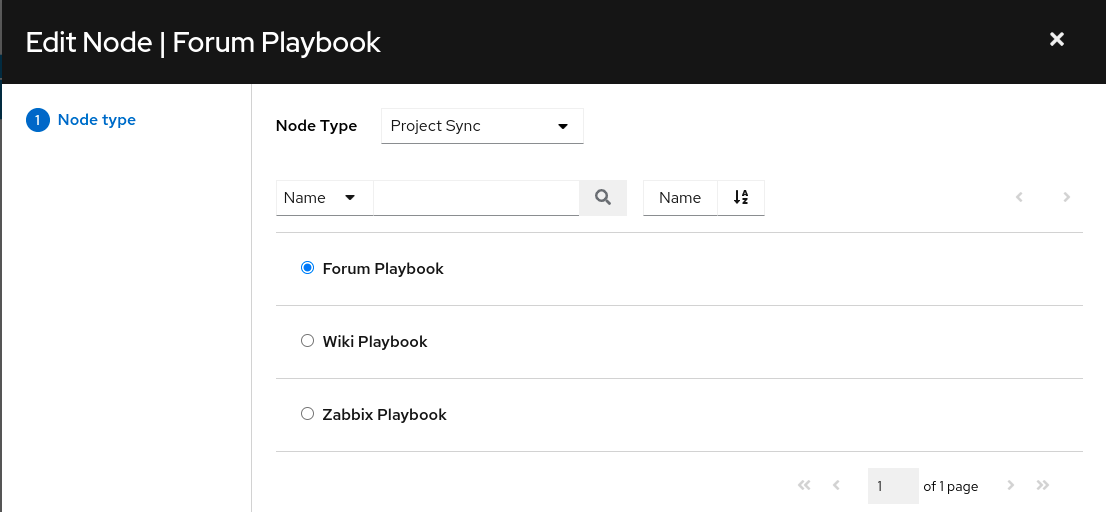Go to next page in bottom pagination
Screen dimensions: 1106x512
click(x=1011, y=486)
